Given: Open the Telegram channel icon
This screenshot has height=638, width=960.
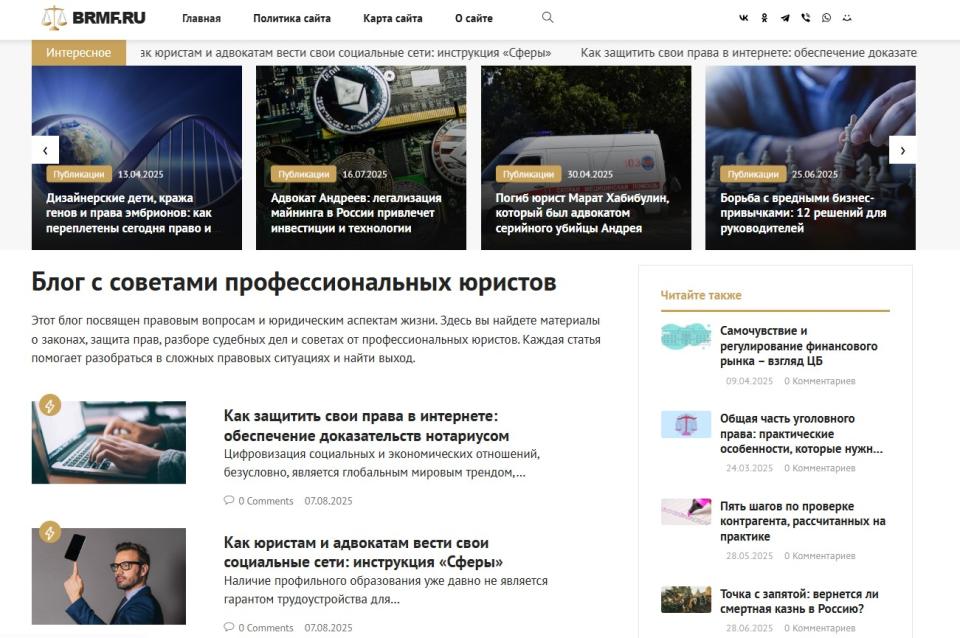Looking at the screenshot, I should click(x=786, y=17).
